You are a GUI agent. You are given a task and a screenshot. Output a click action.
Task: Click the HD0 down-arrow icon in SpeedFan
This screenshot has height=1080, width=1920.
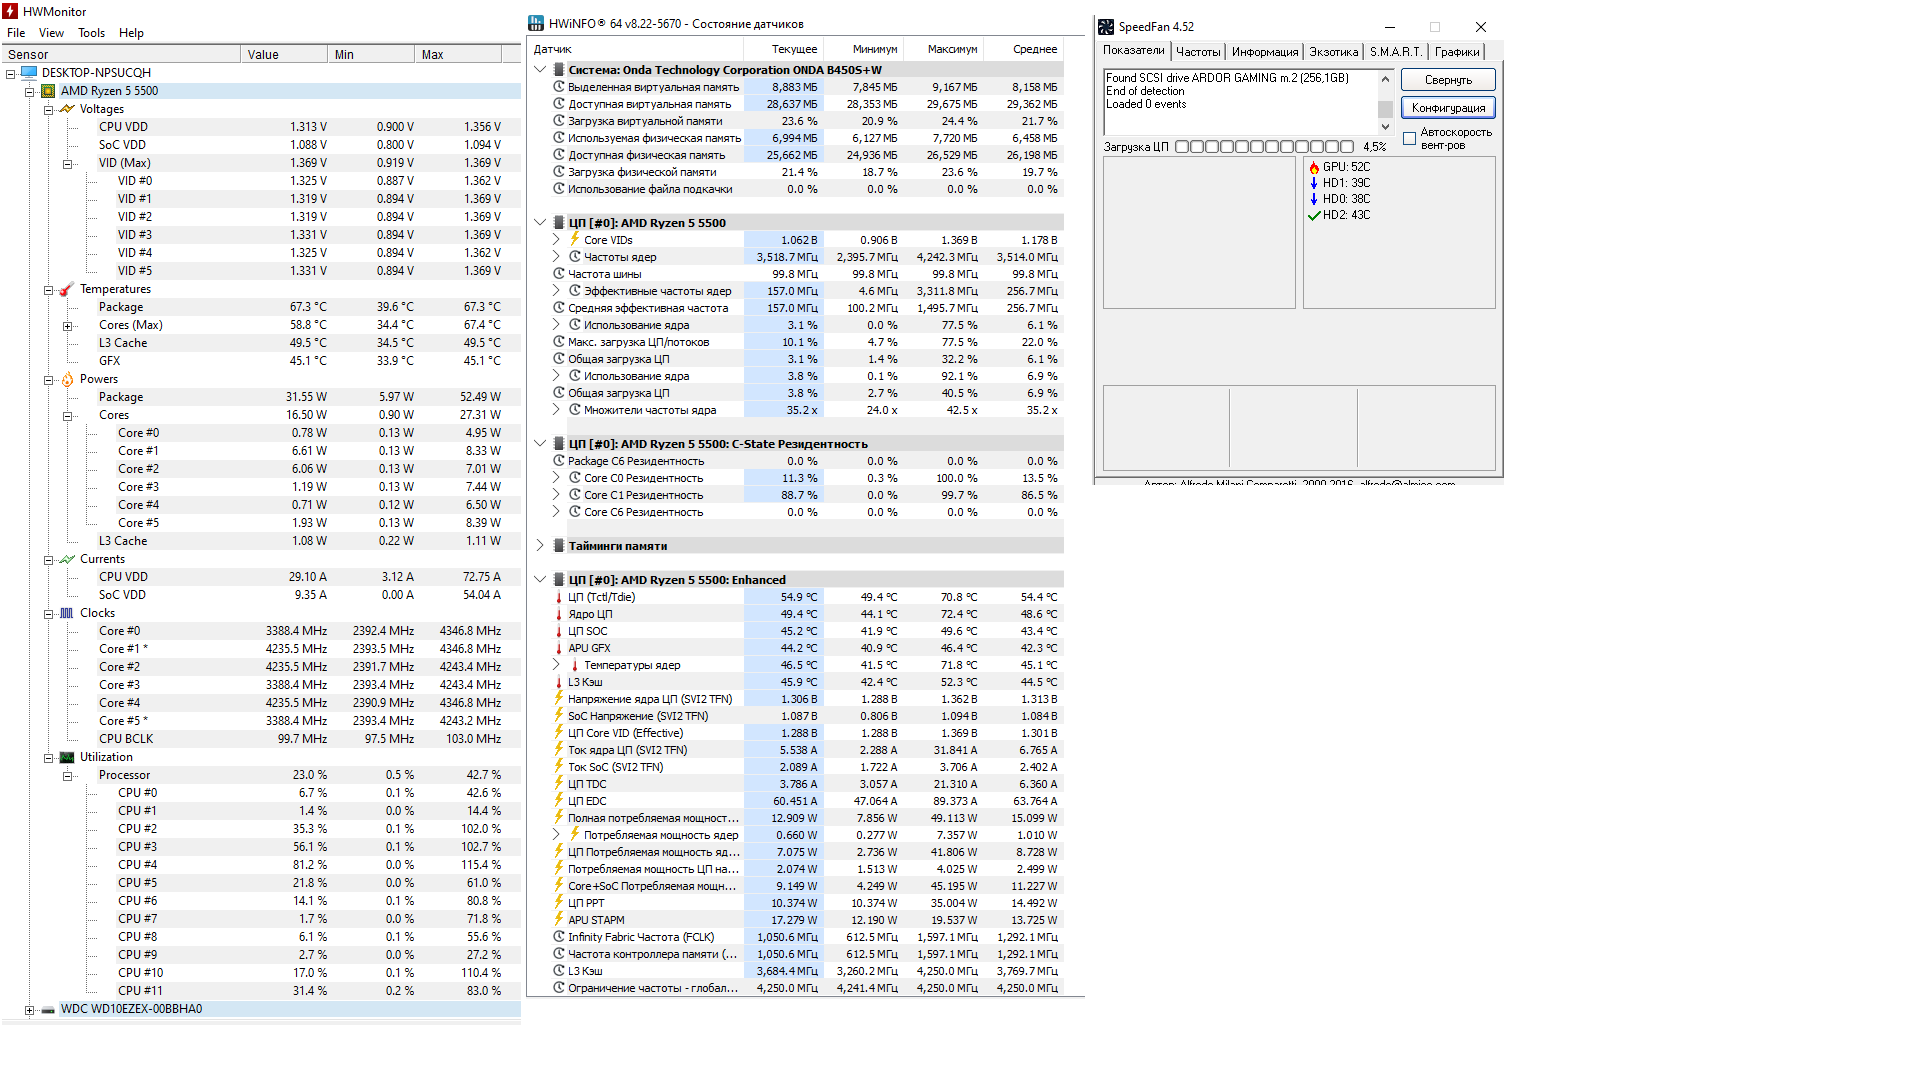coord(1314,199)
